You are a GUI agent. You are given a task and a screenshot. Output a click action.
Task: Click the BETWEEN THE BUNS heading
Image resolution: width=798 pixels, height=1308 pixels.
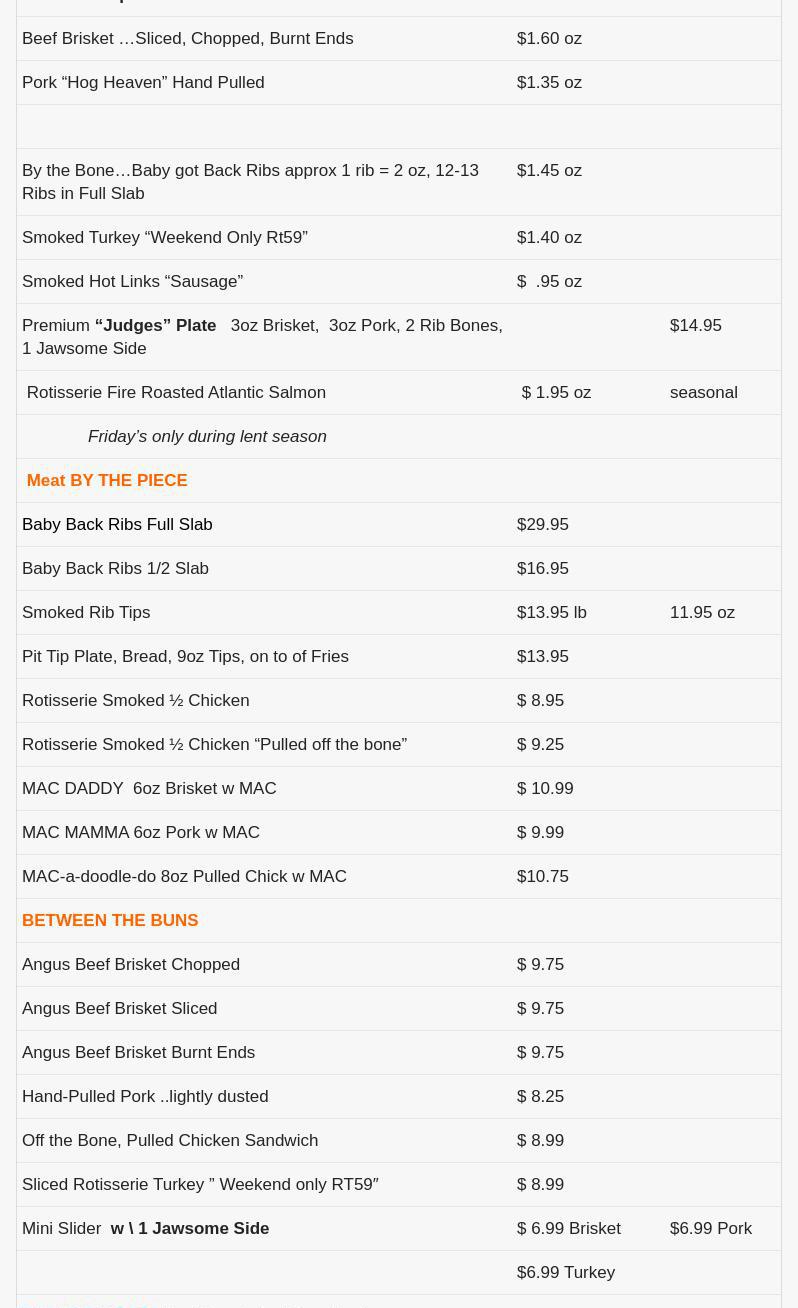[x=110, y=920]
